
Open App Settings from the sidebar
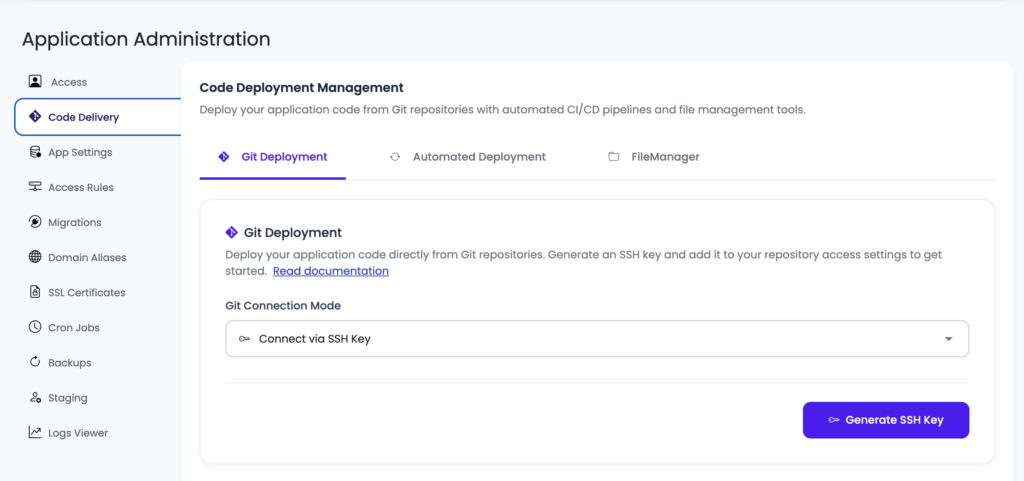(x=80, y=152)
